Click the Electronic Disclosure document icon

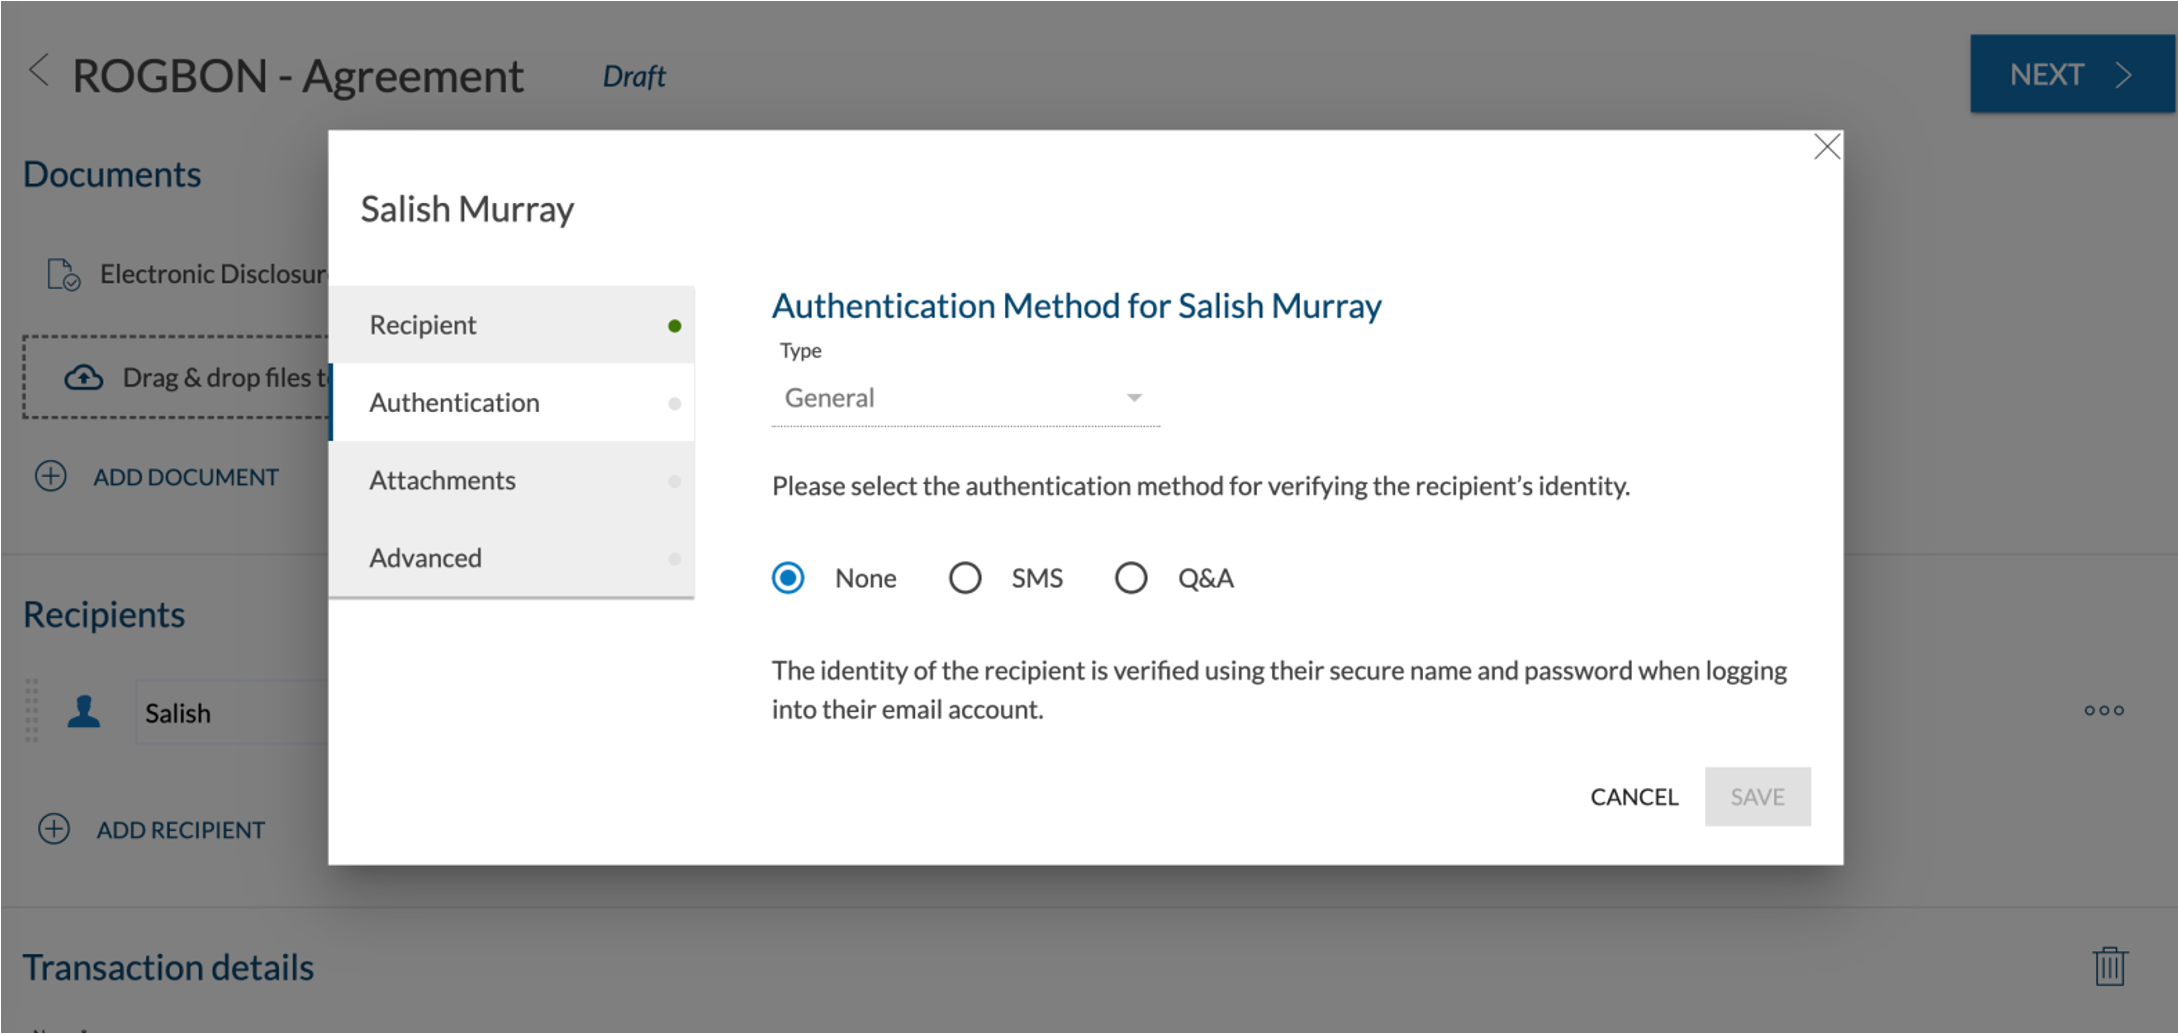point(64,274)
